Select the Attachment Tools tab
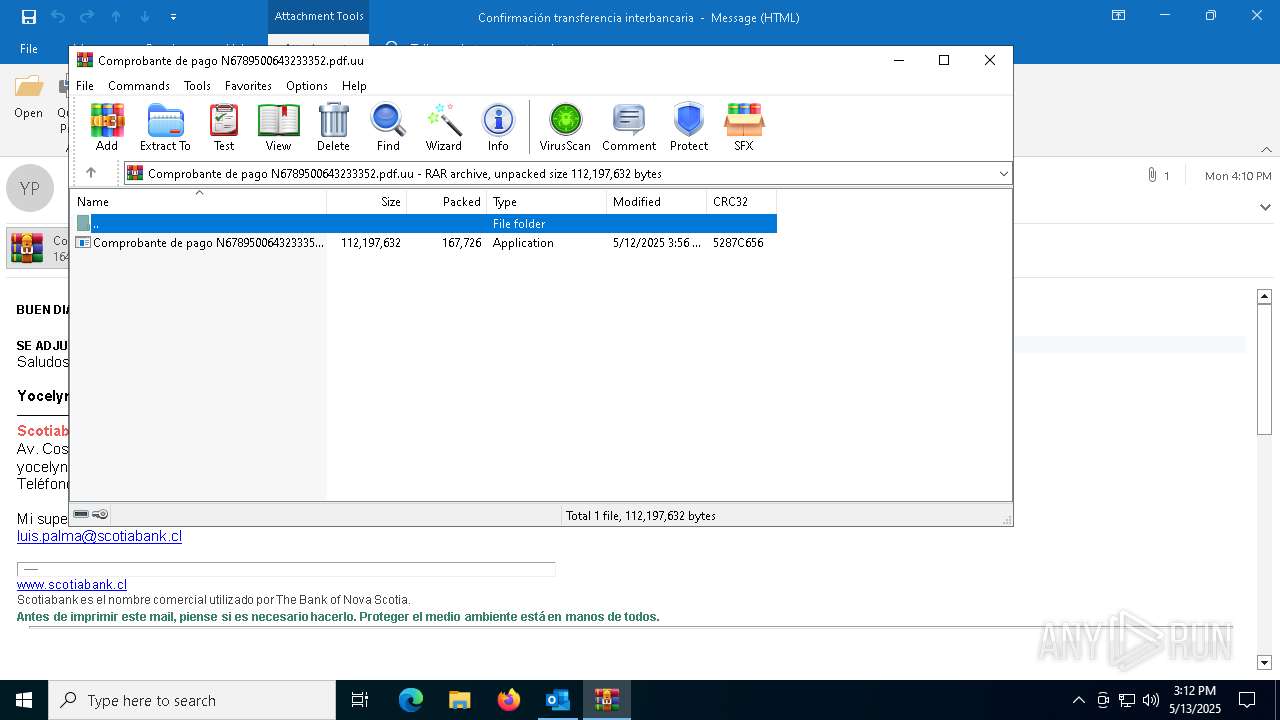 [318, 16]
